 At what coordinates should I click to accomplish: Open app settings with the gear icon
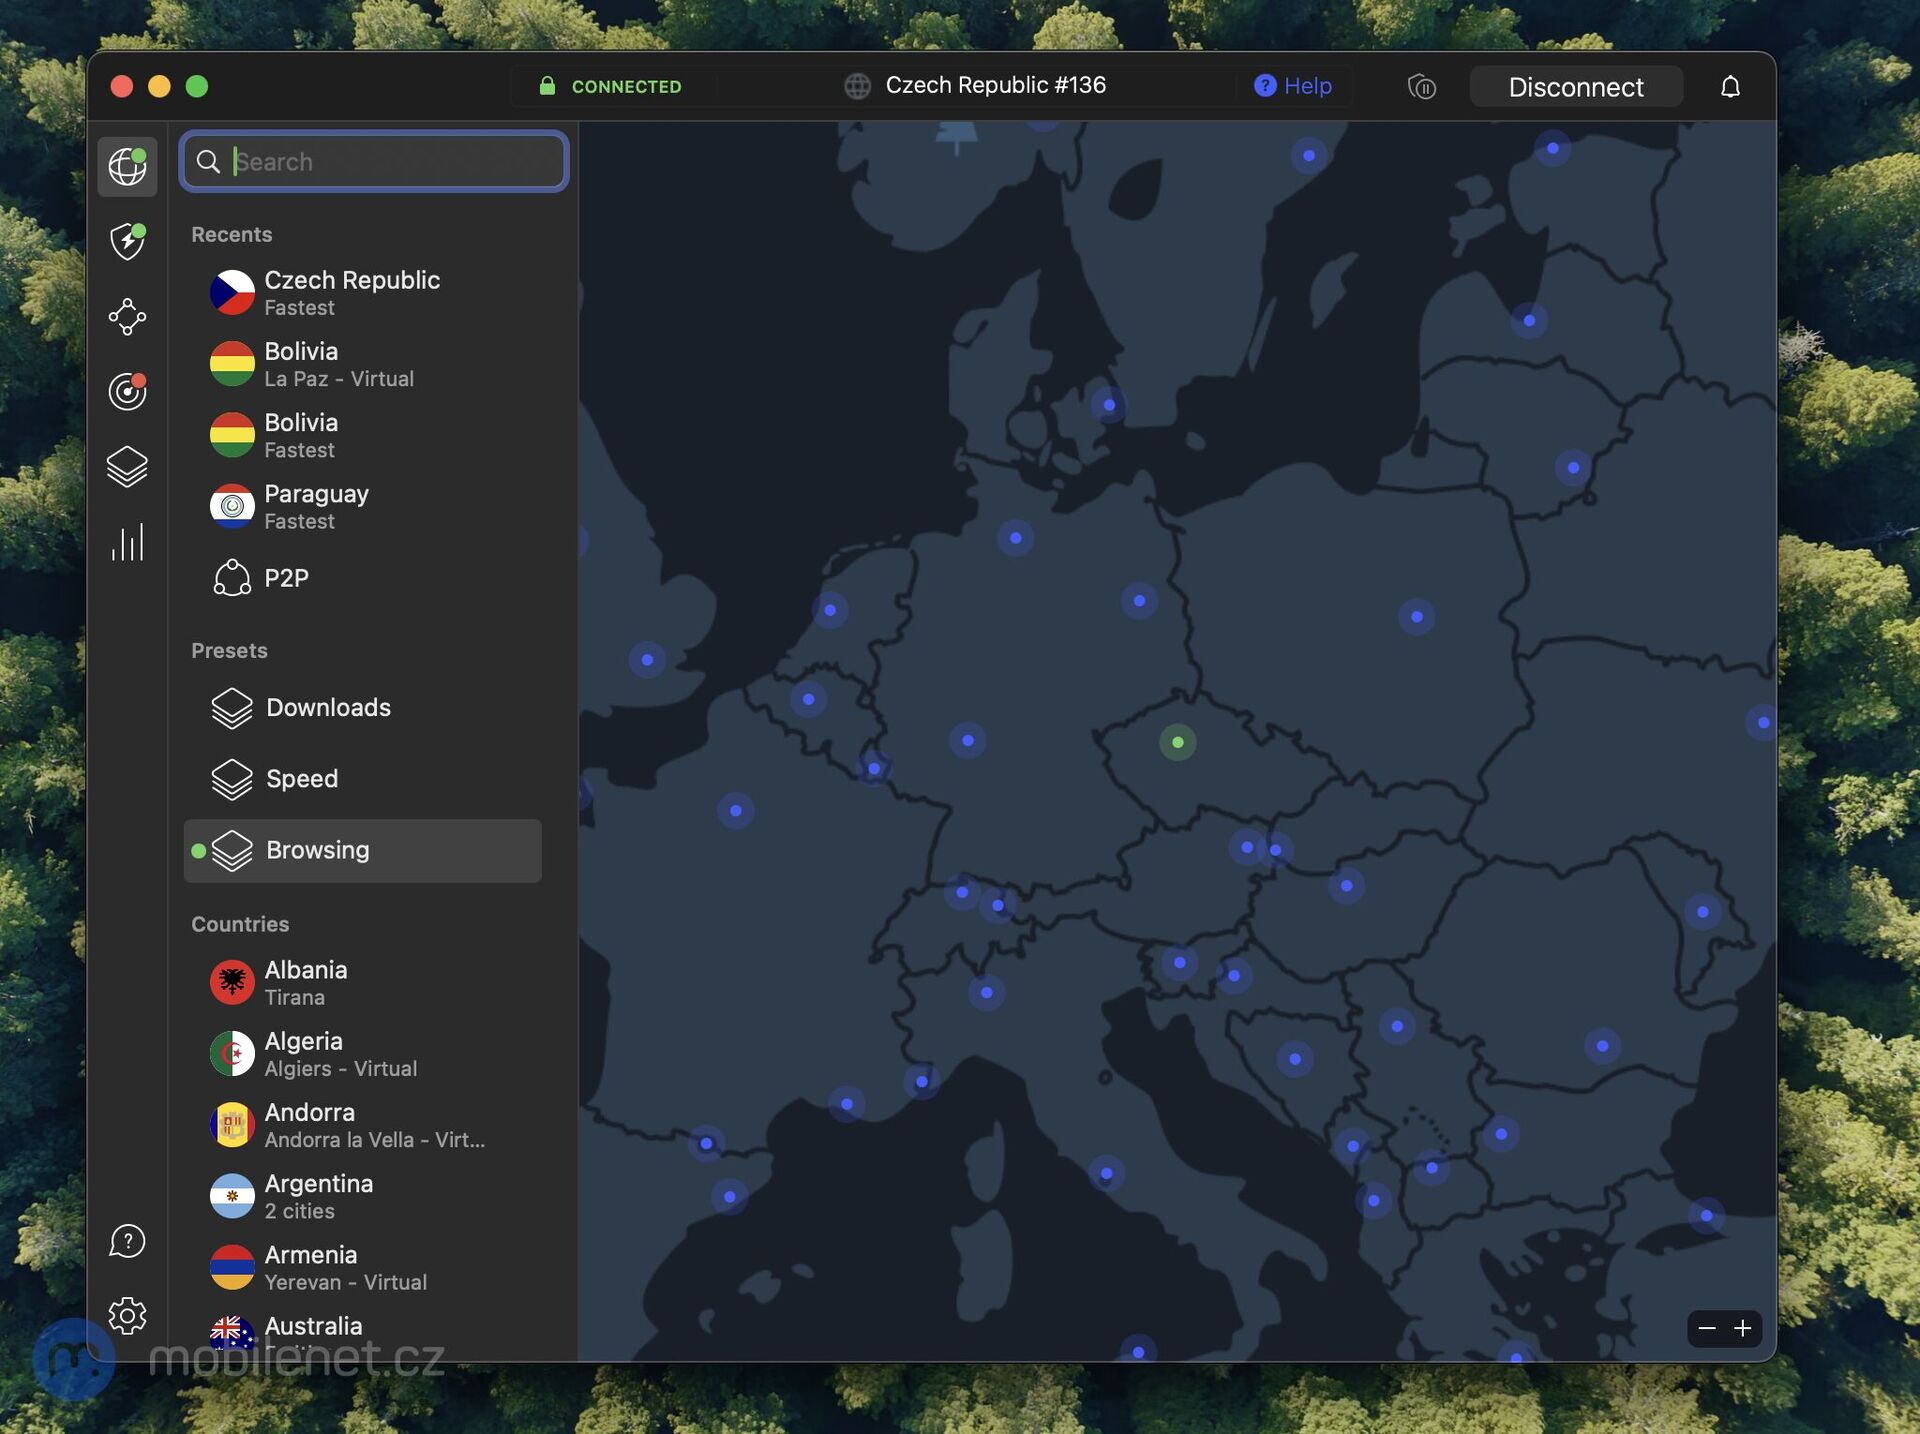coord(127,1316)
